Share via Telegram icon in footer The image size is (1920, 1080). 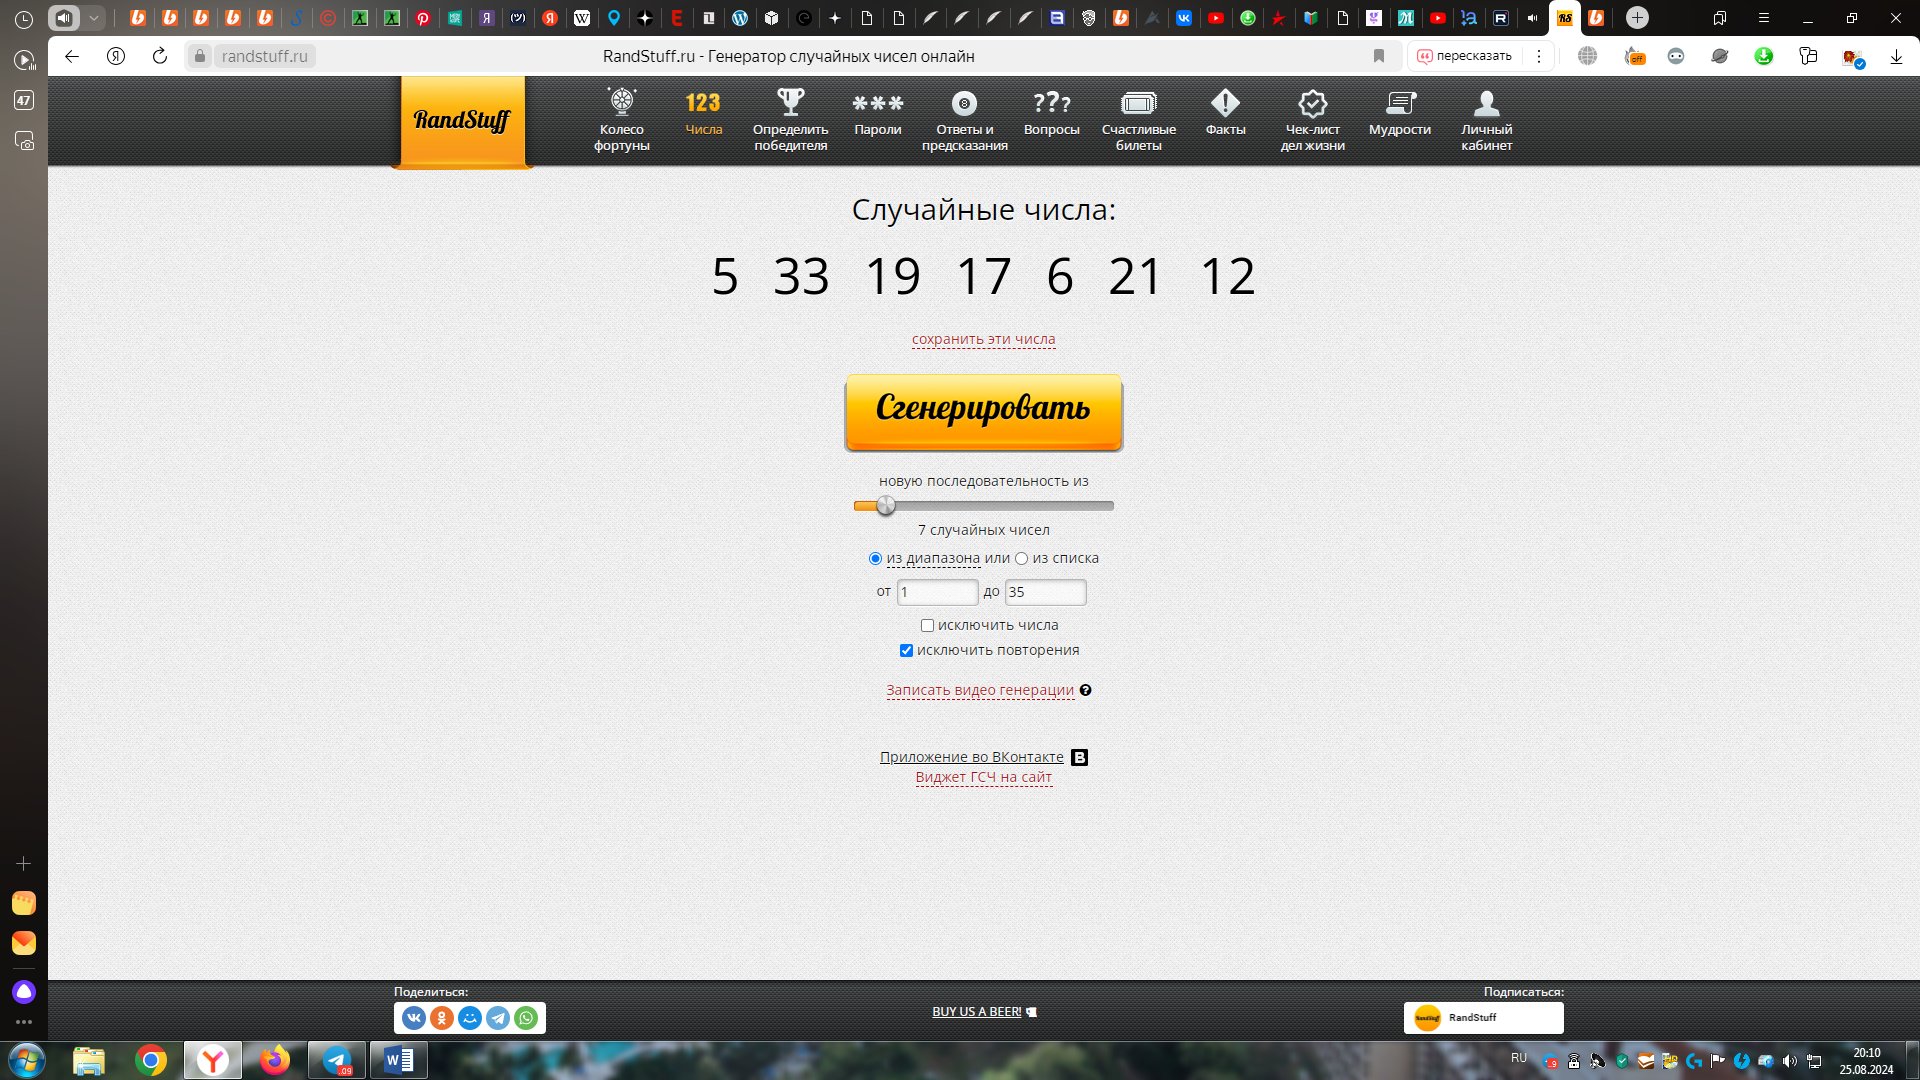(x=498, y=1018)
